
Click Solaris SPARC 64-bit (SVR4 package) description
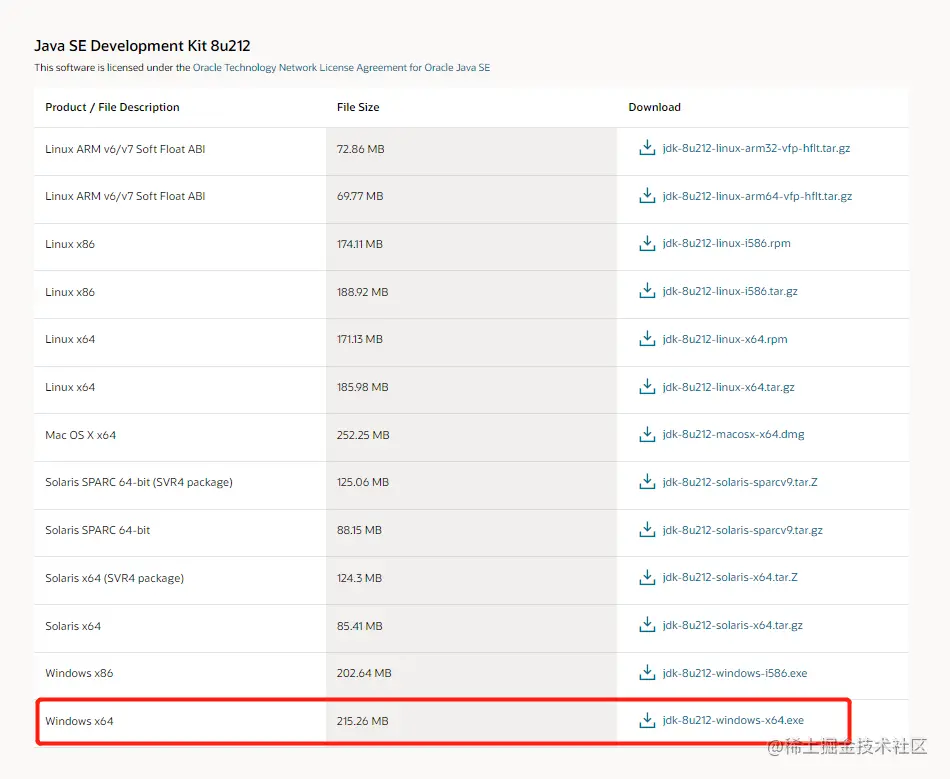139,482
